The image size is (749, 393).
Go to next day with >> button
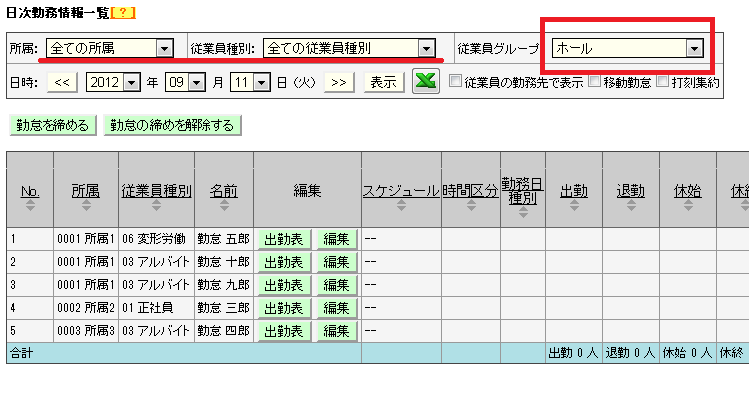(339, 82)
